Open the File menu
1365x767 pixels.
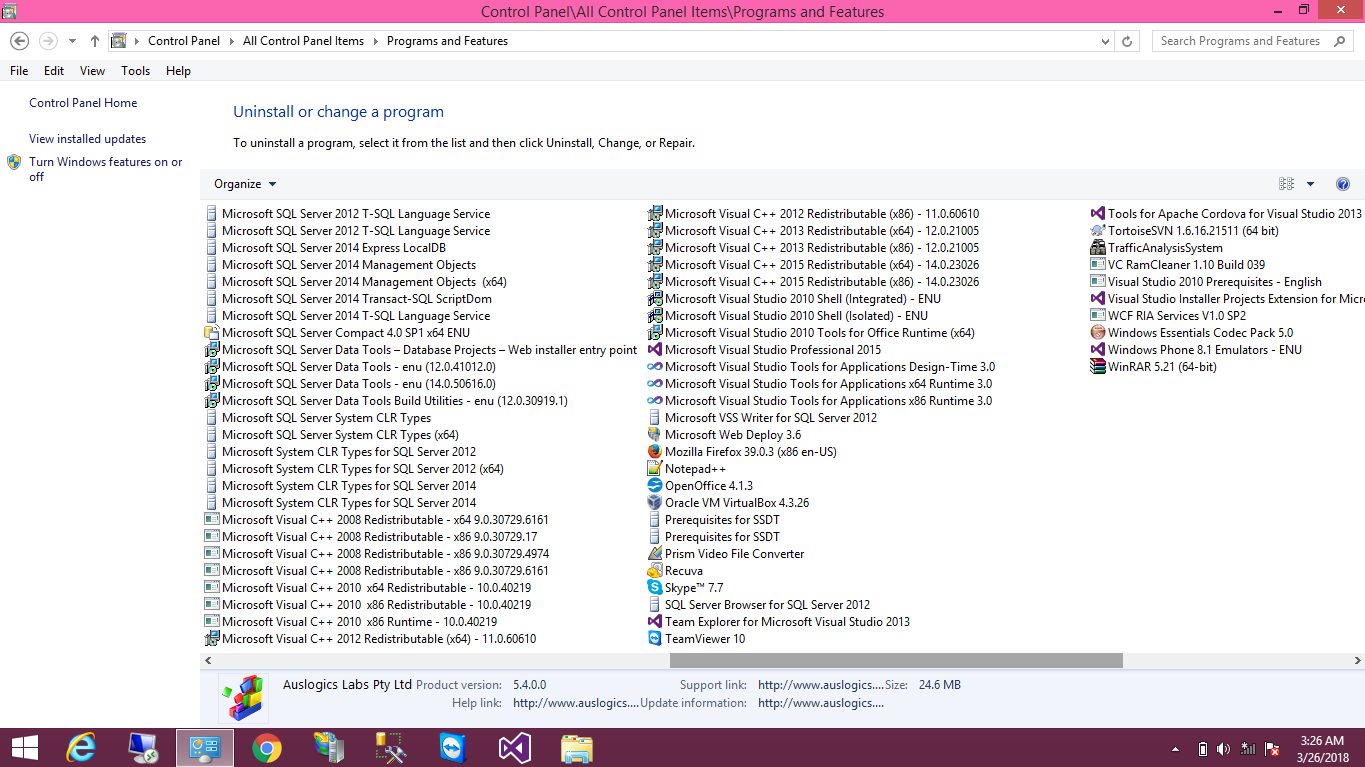coord(19,71)
